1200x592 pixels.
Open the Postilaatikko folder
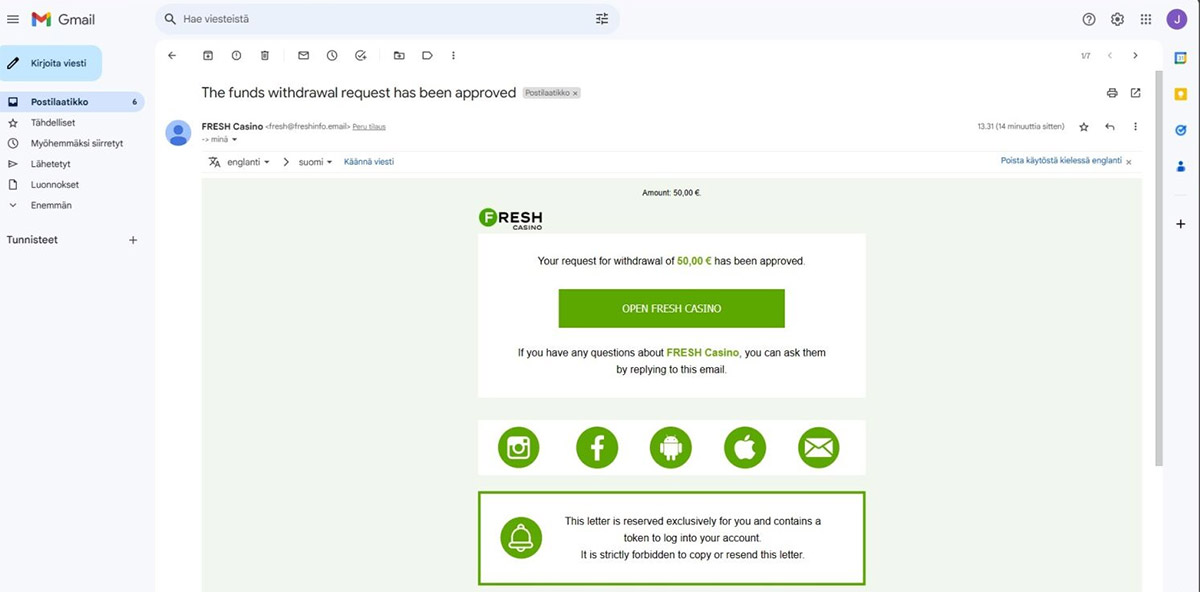pos(72,102)
